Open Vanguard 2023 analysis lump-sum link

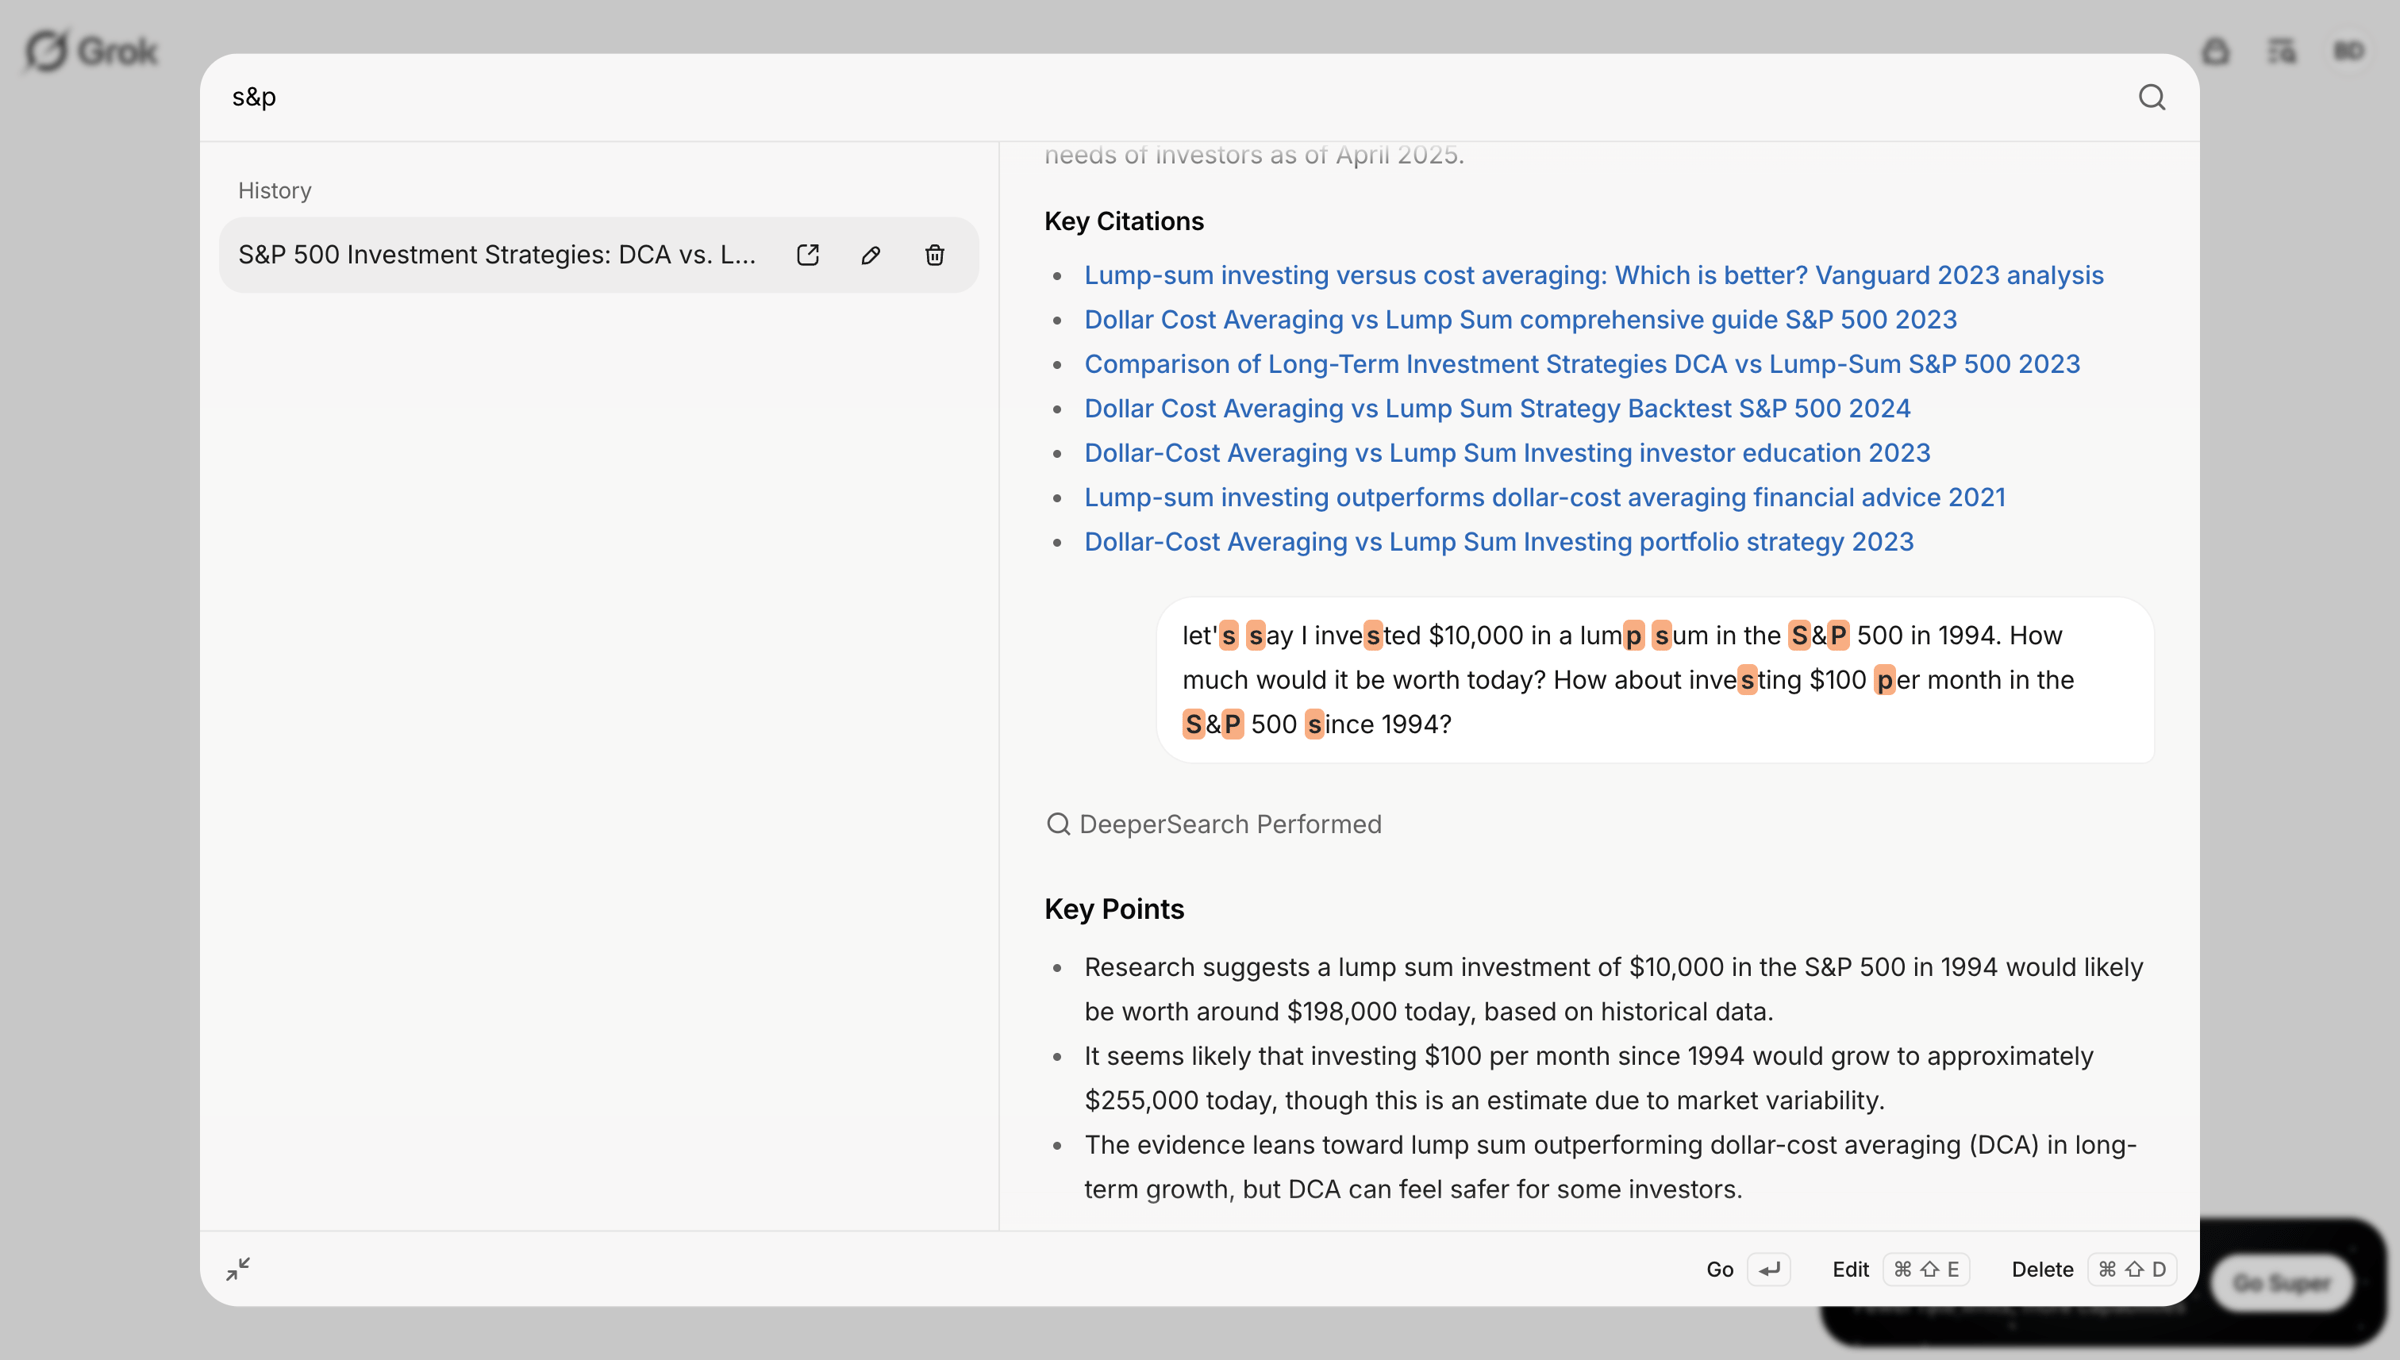(1594, 275)
